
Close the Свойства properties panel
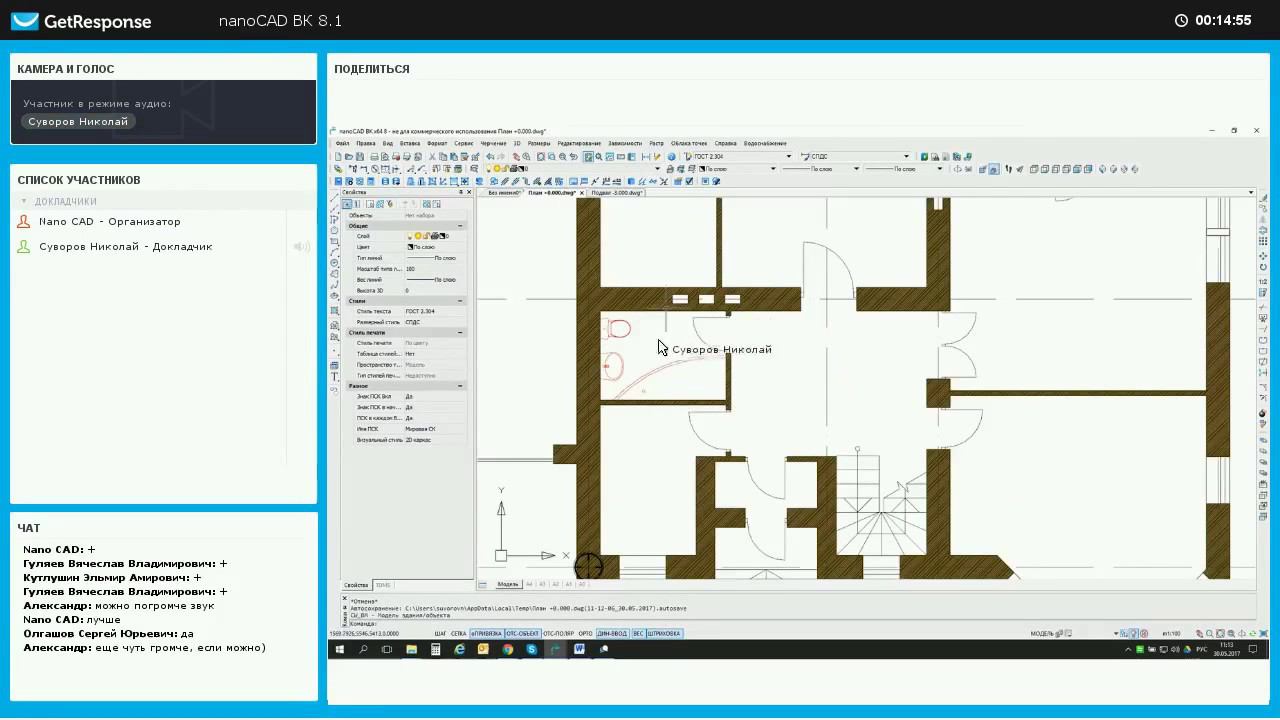469,192
